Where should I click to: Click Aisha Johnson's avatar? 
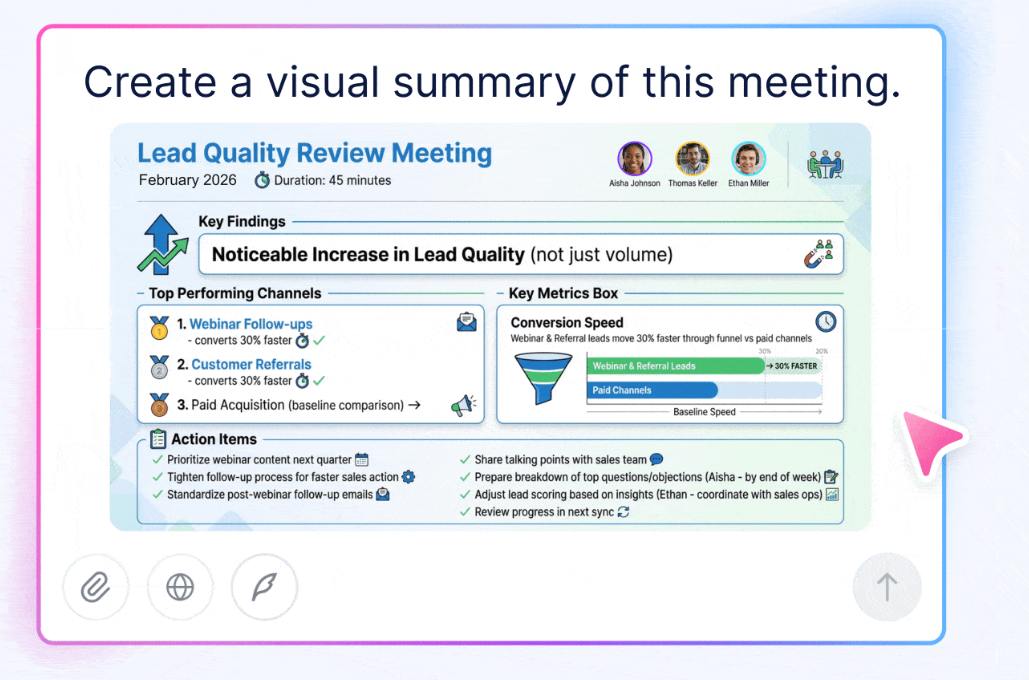635,159
